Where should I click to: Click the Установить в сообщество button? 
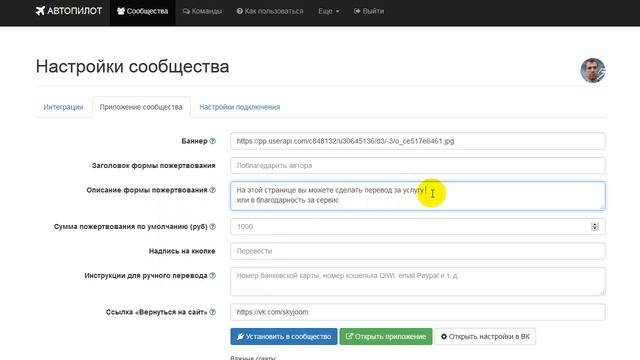(284, 336)
